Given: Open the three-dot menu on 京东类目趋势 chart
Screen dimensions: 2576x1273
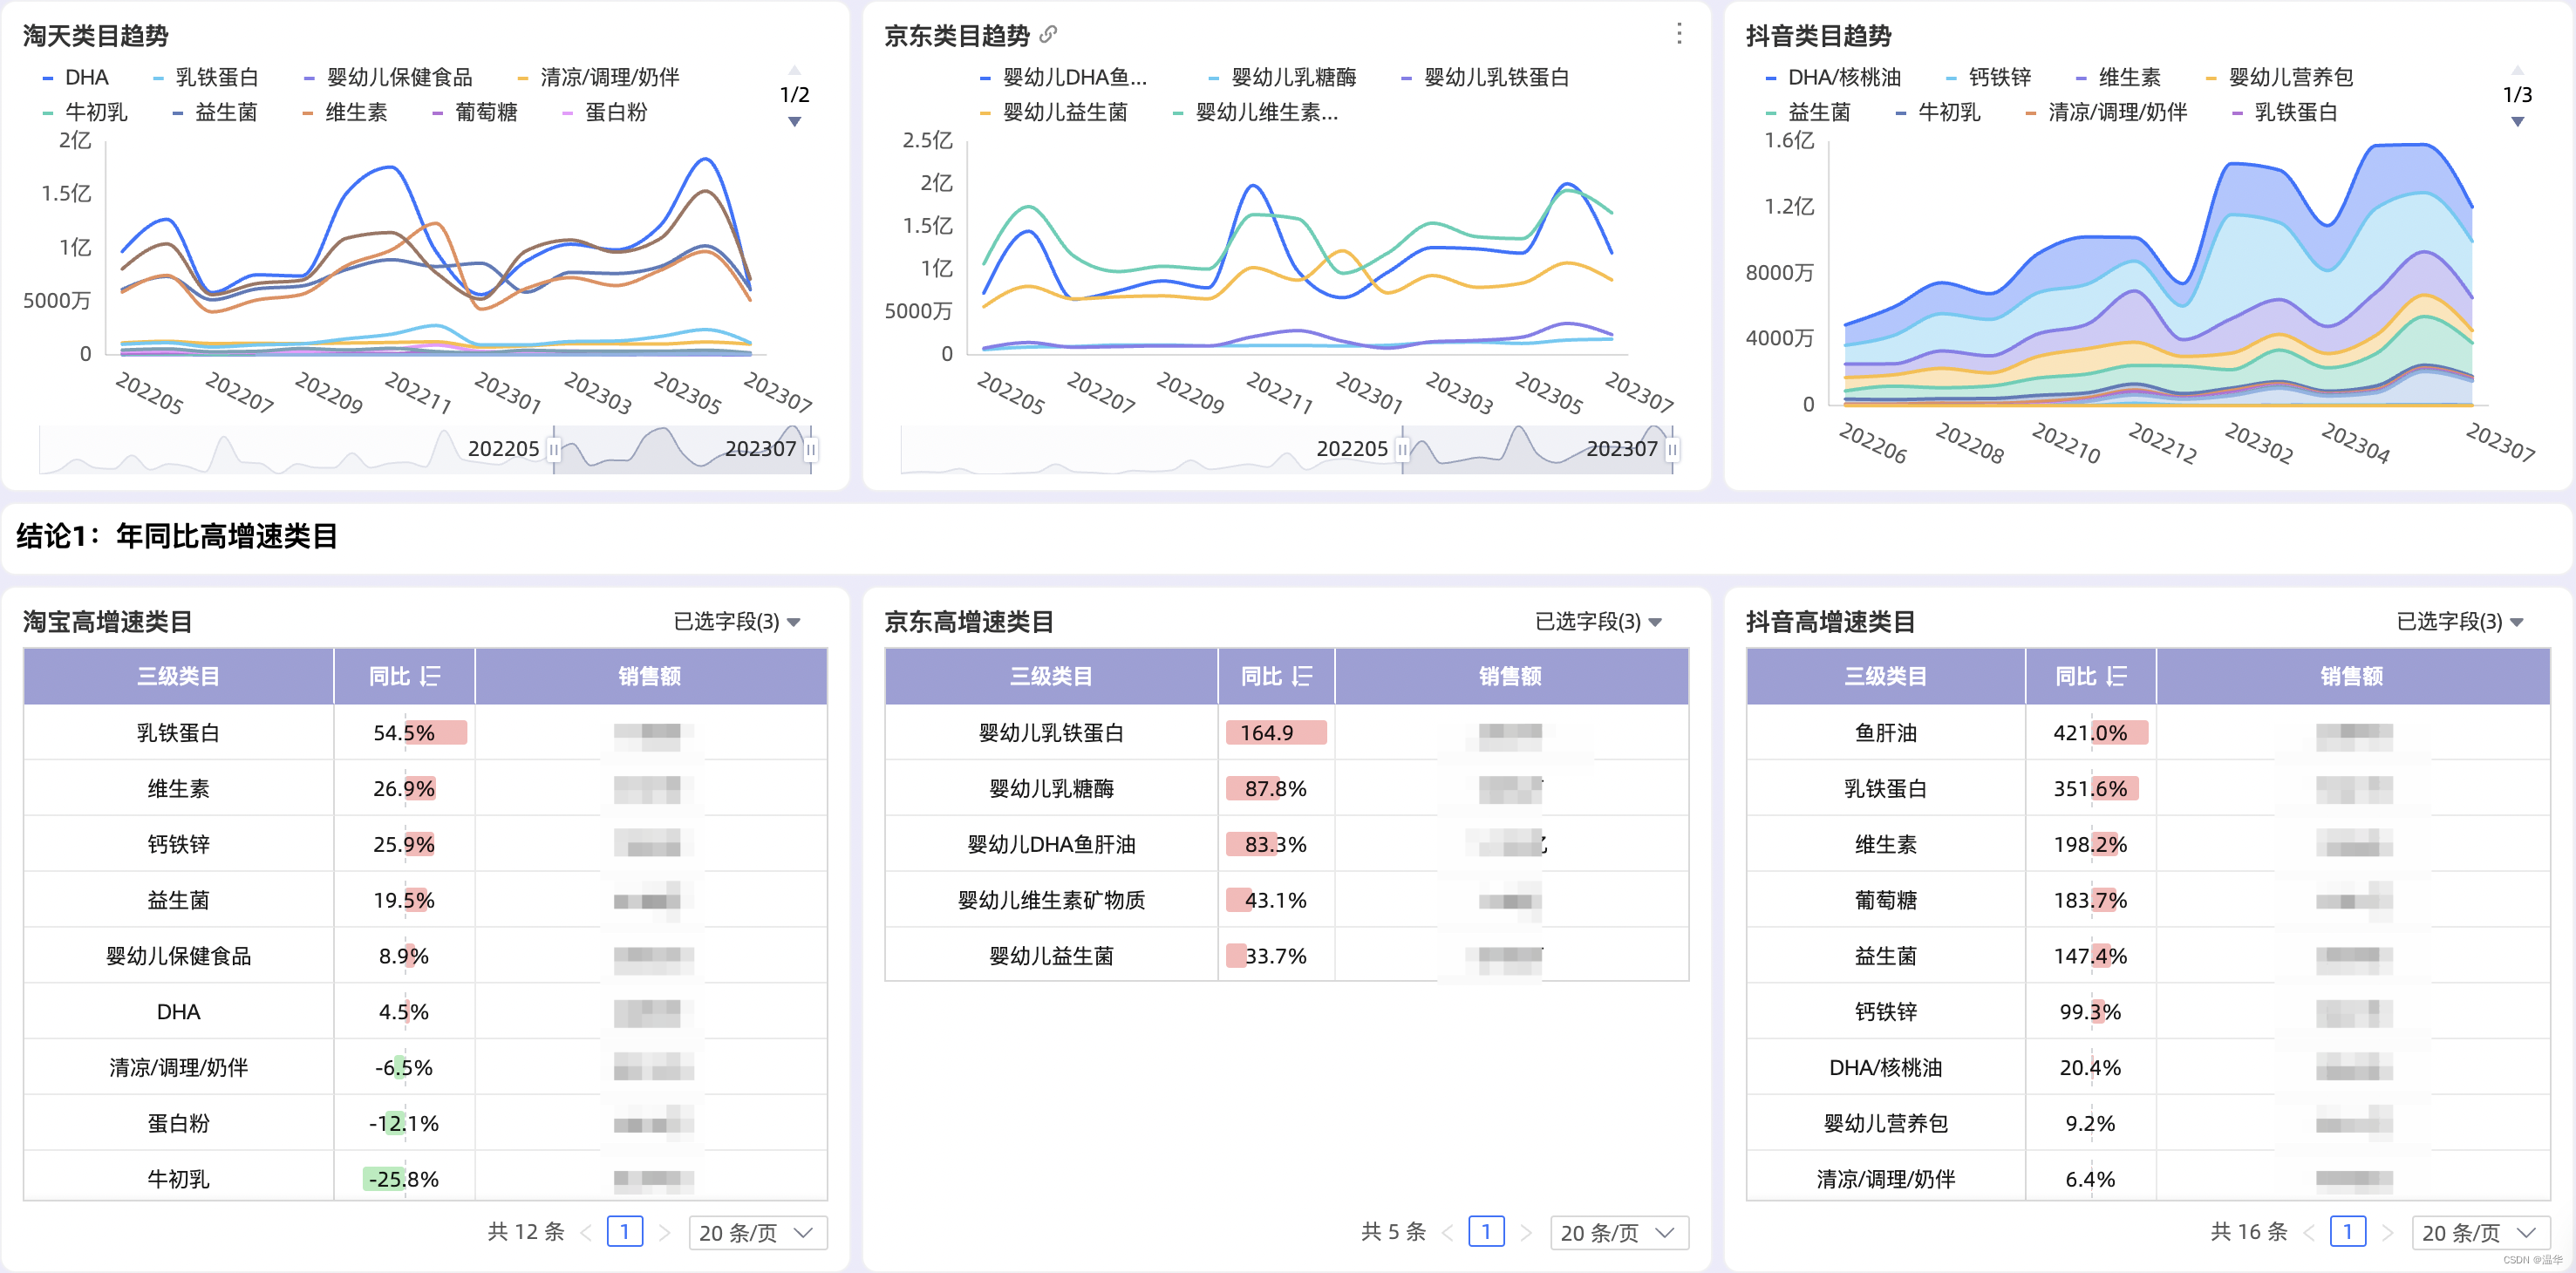Looking at the screenshot, I should point(1679,34).
